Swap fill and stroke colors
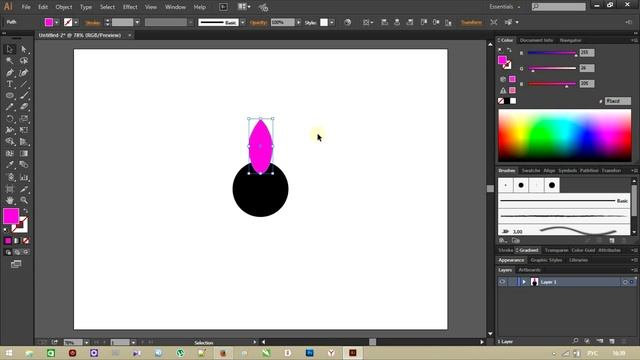The image size is (640, 360). pyautogui.click(x=26, y=211)
